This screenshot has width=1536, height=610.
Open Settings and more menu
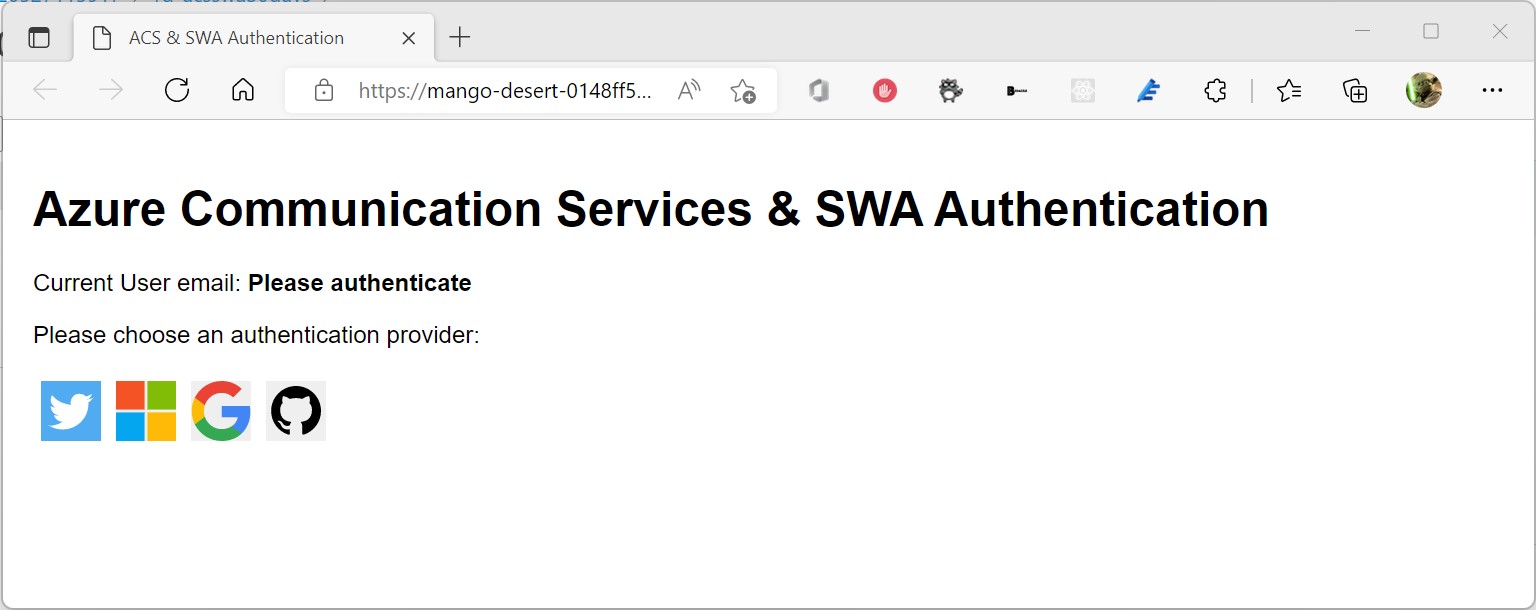[x=1492, y=90]
